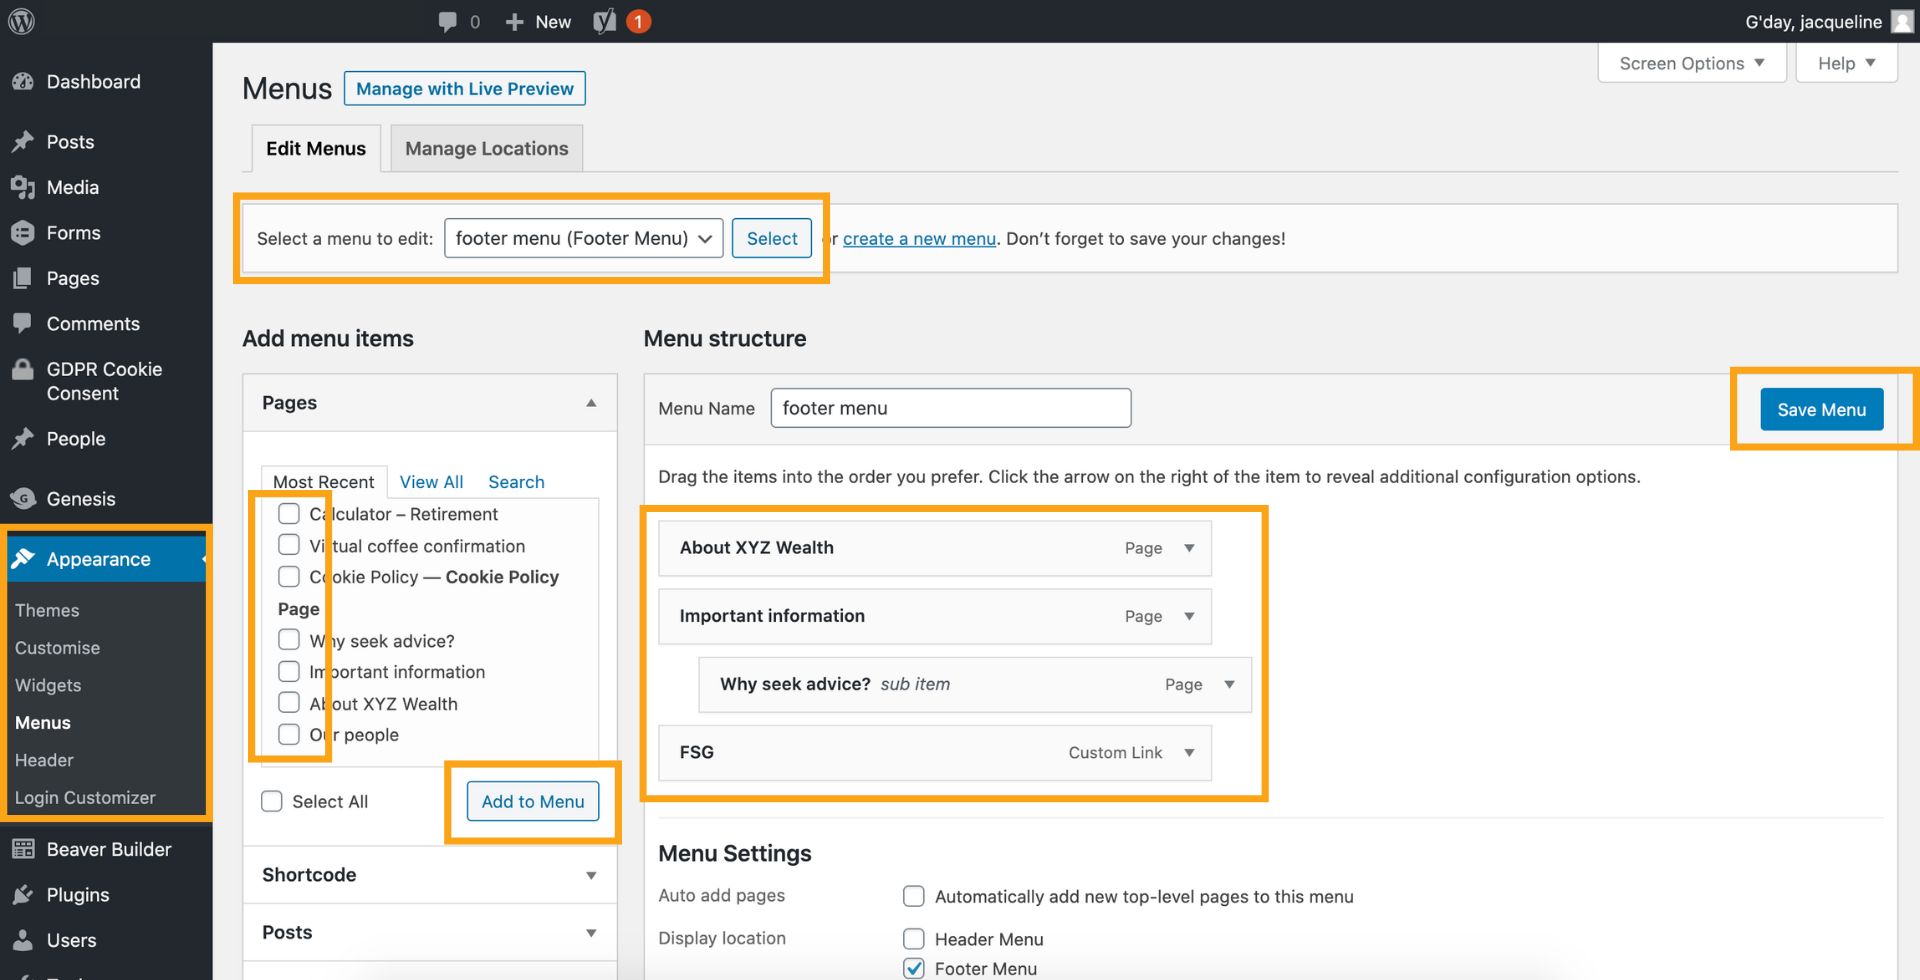Expand the FSG custom link item options
The image size is (1920, 980).
1189,753
